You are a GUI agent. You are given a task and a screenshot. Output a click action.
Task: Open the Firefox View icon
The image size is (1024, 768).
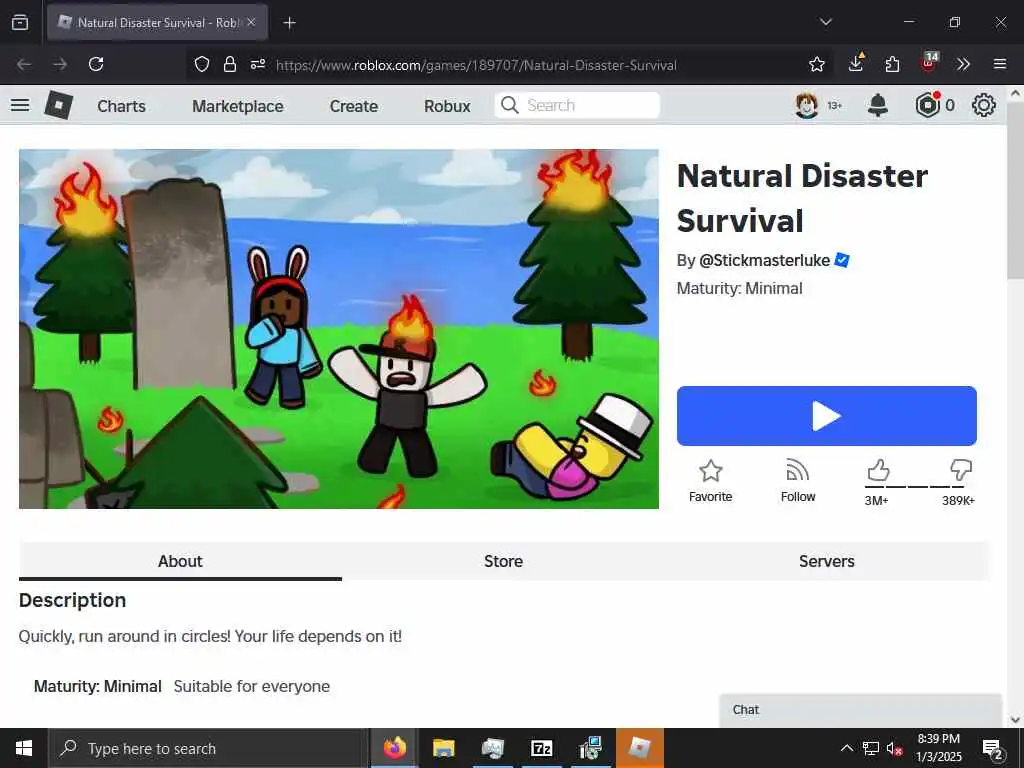click(x=20, y=22)
